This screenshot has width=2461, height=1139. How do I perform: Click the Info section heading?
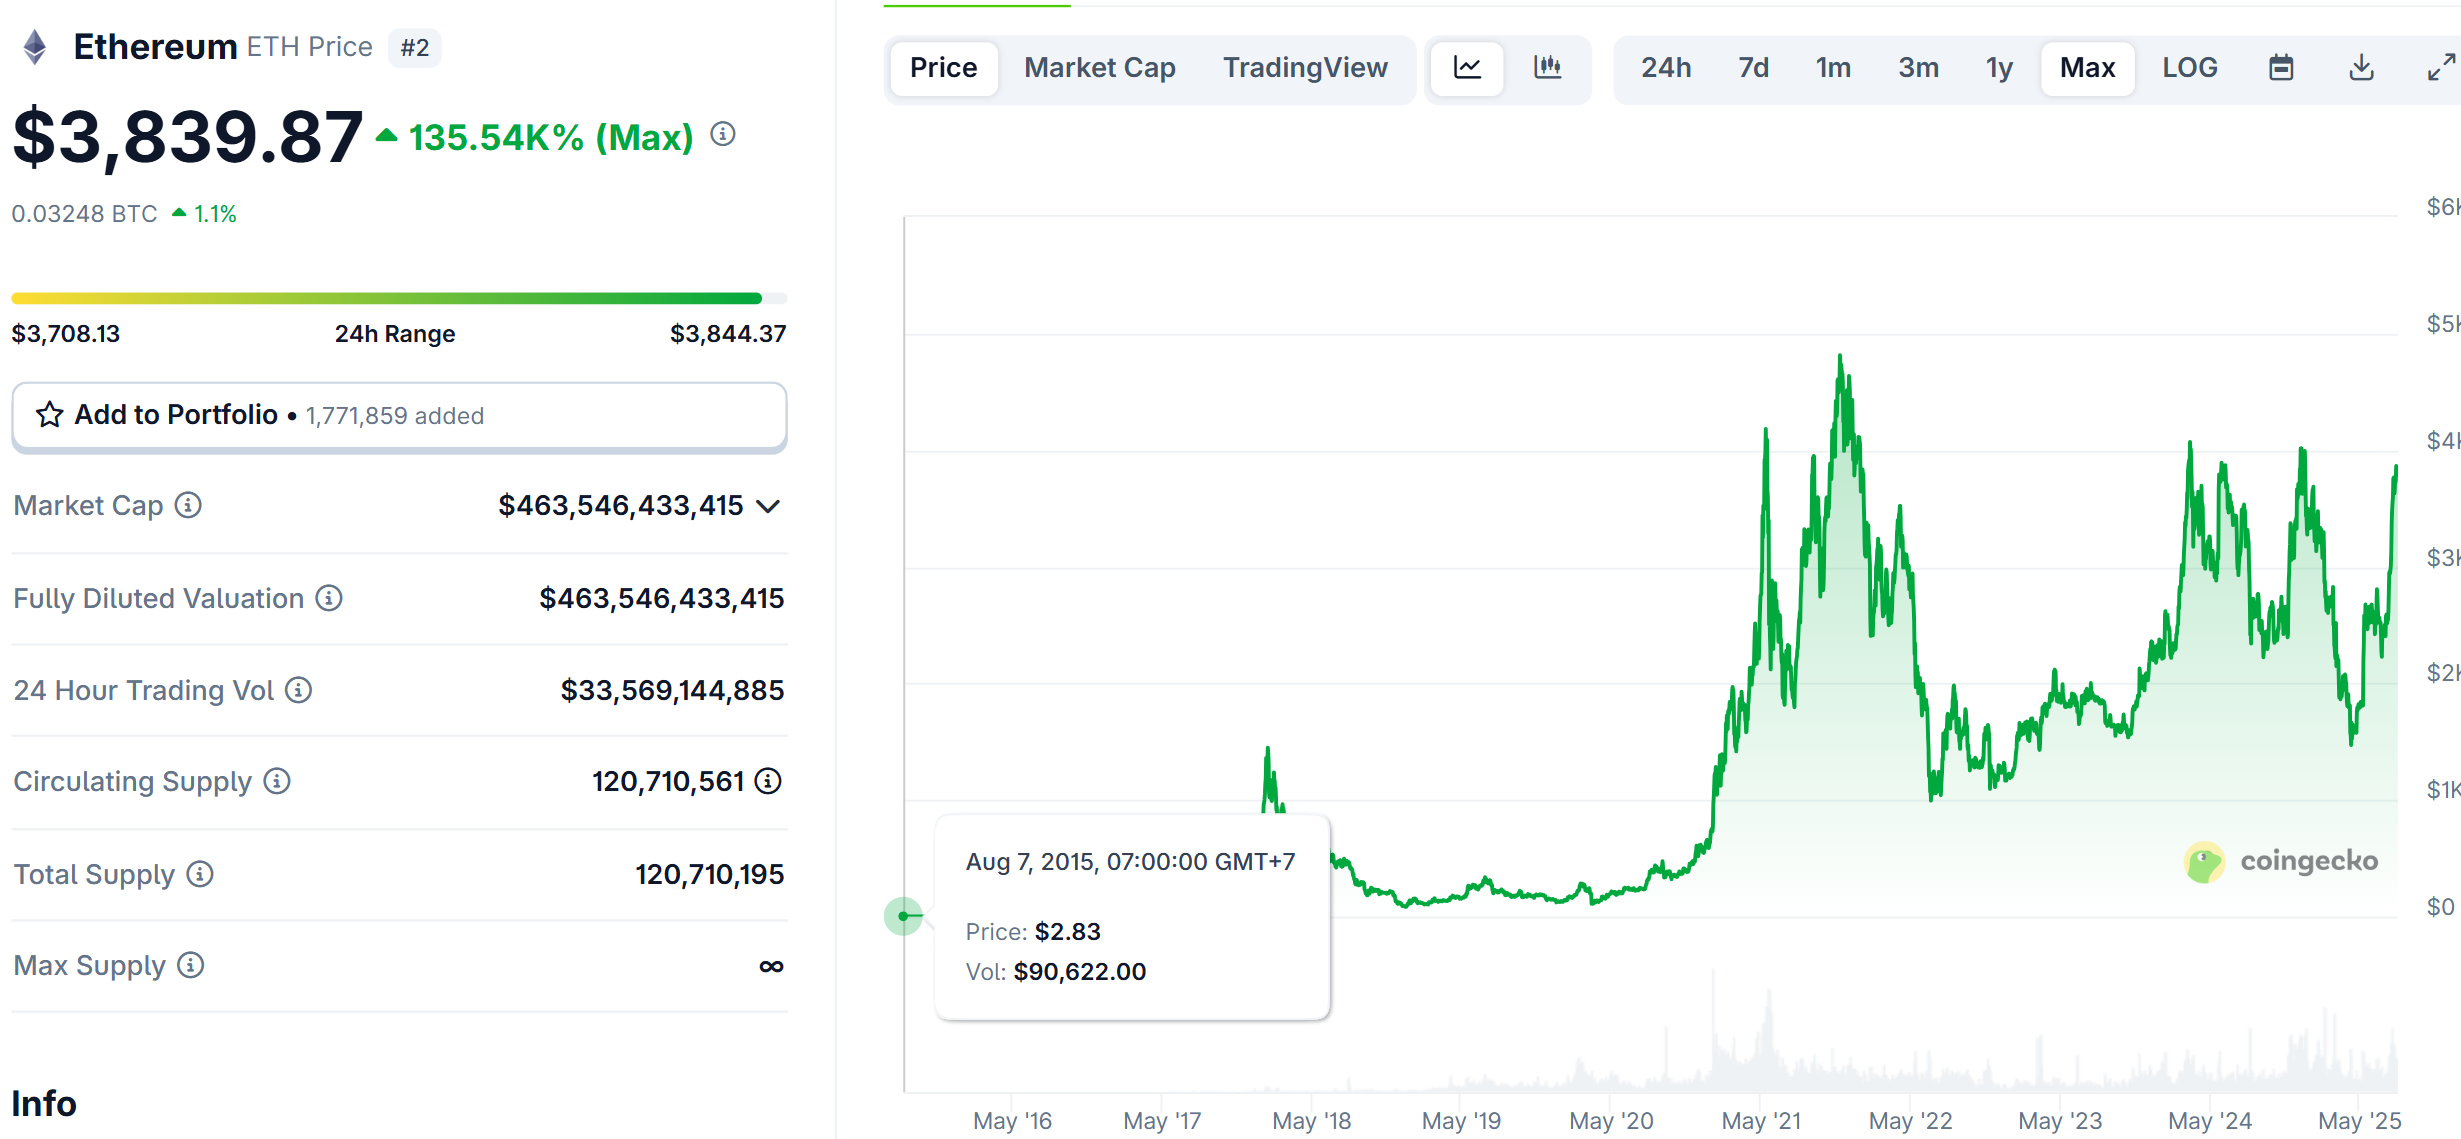pos(44,1104)
